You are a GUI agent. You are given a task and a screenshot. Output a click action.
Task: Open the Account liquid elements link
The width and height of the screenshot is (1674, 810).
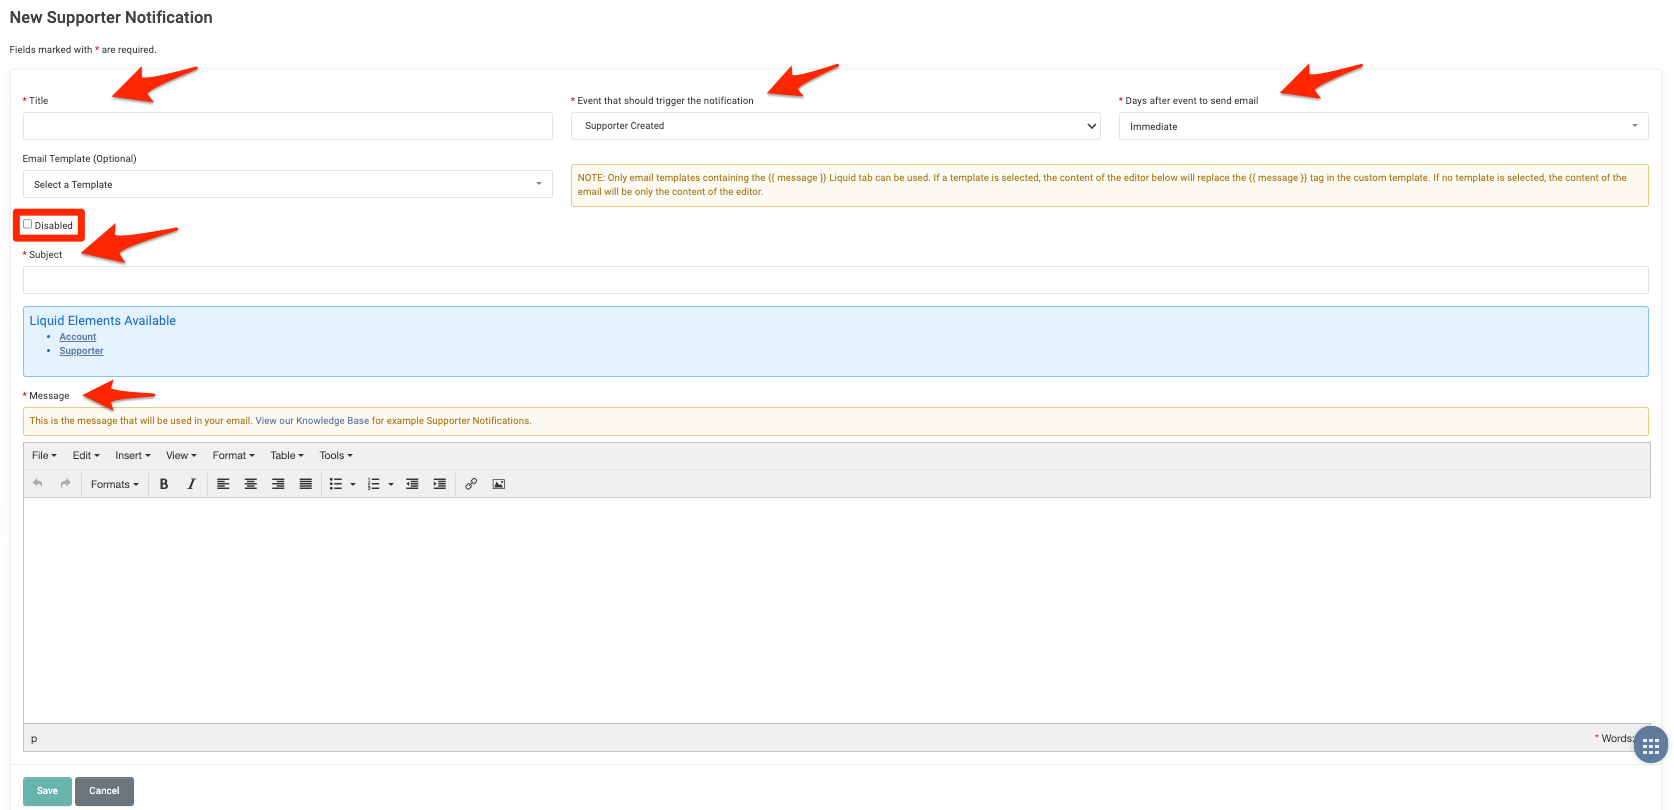point(78,337)
